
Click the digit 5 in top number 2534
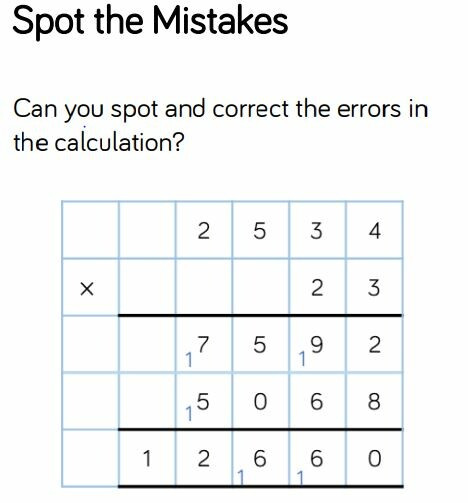pyautogui.click(x=260, y=231)
